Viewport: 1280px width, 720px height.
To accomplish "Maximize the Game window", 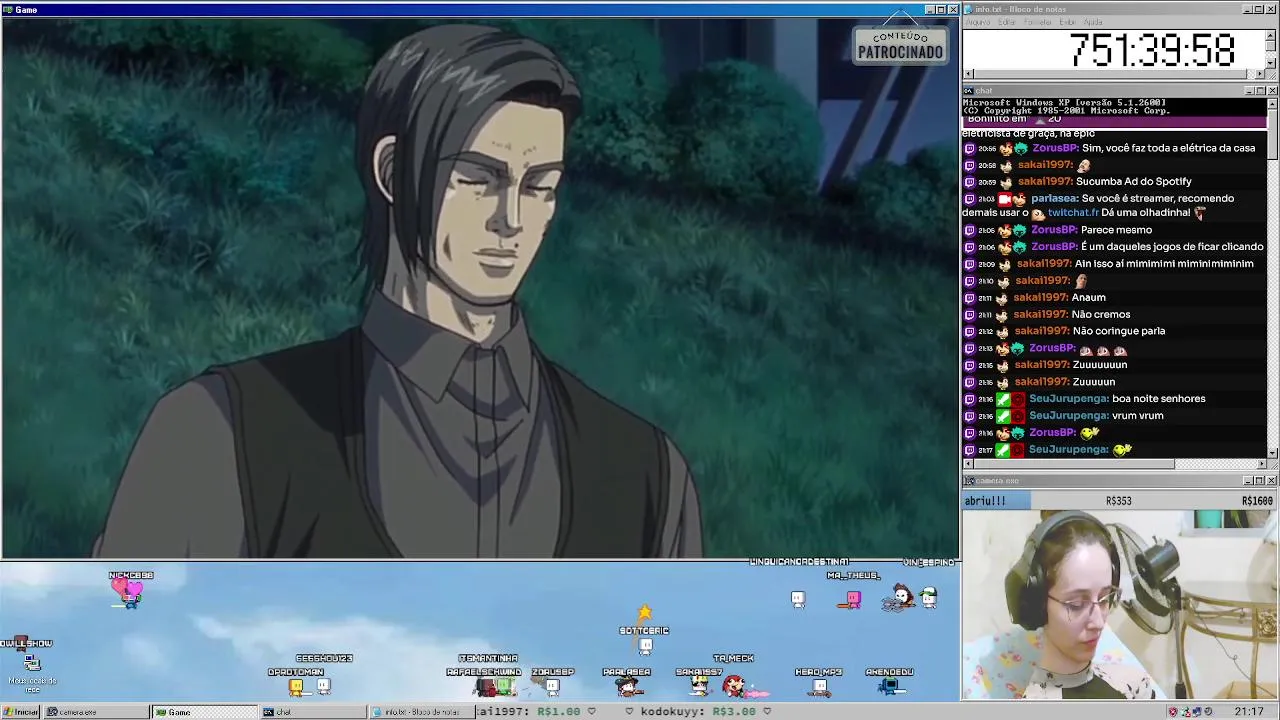I will tap(941, 9).
